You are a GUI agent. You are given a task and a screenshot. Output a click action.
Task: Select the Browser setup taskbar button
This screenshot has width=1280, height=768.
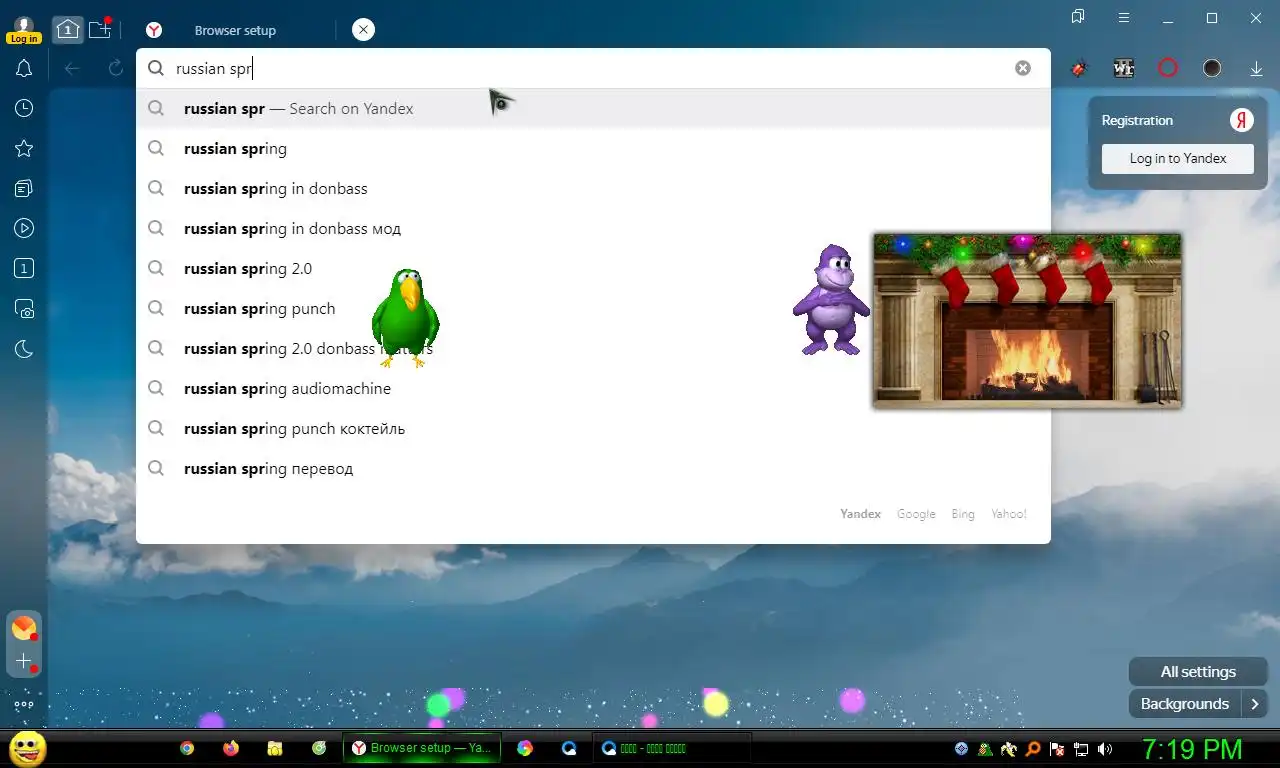(421, 748)
